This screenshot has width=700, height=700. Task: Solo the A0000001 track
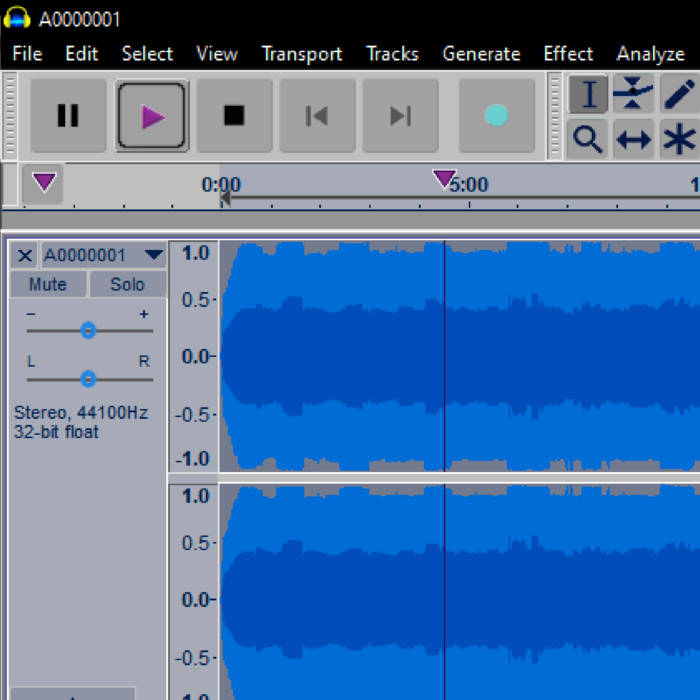(127, 284)
